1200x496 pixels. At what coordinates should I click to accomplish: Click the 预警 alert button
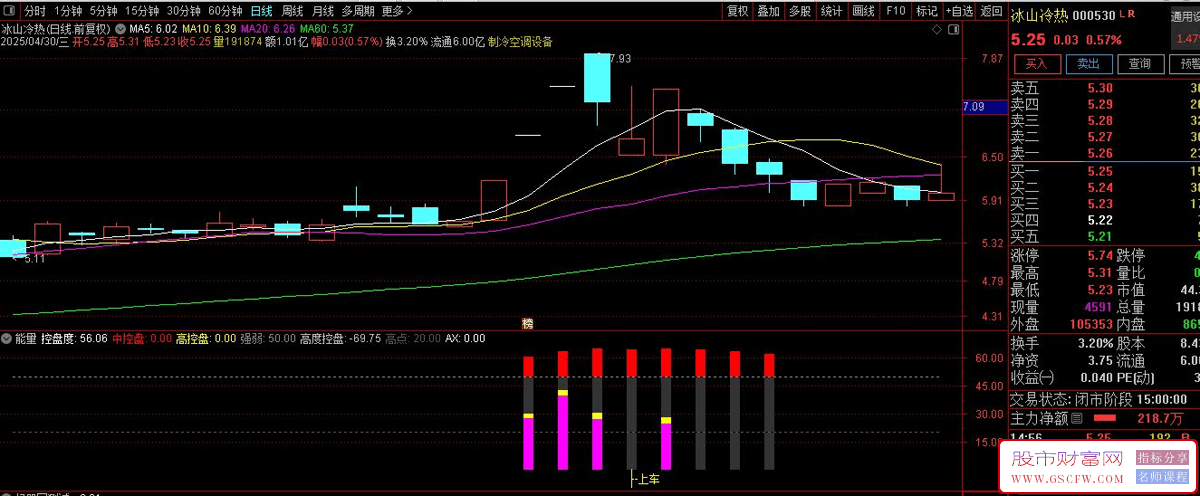pos(1186,64)
